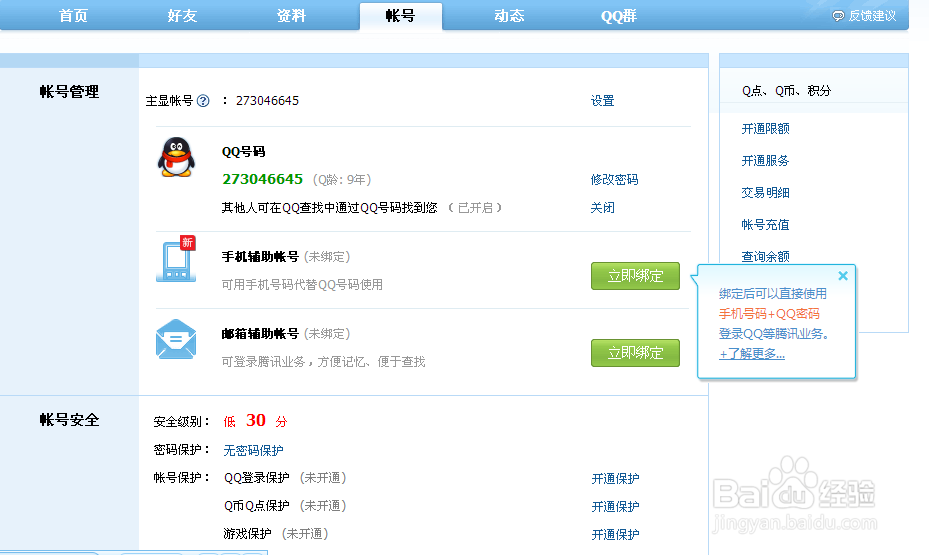Click the email envelope auxiliary account icon

point(176,339)
